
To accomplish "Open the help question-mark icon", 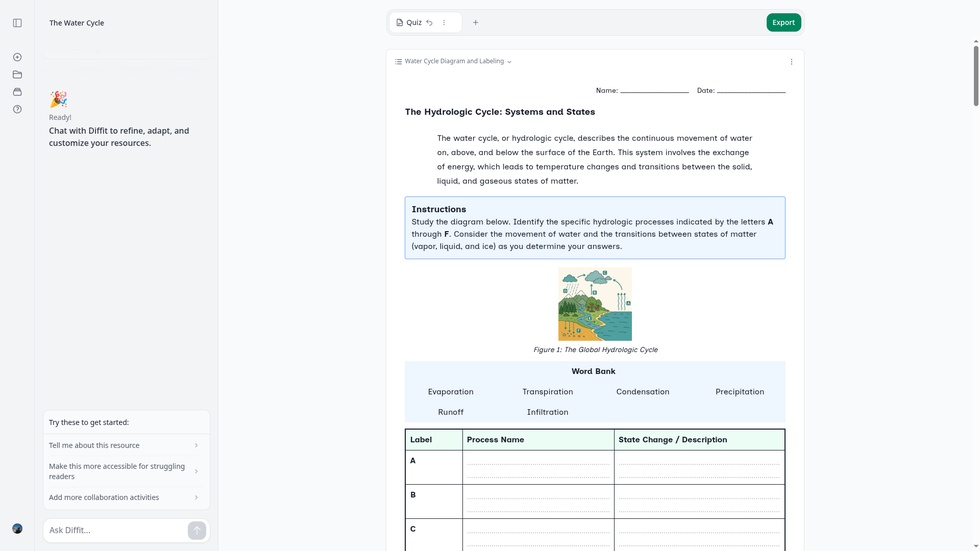I will (x=18, y=109).
